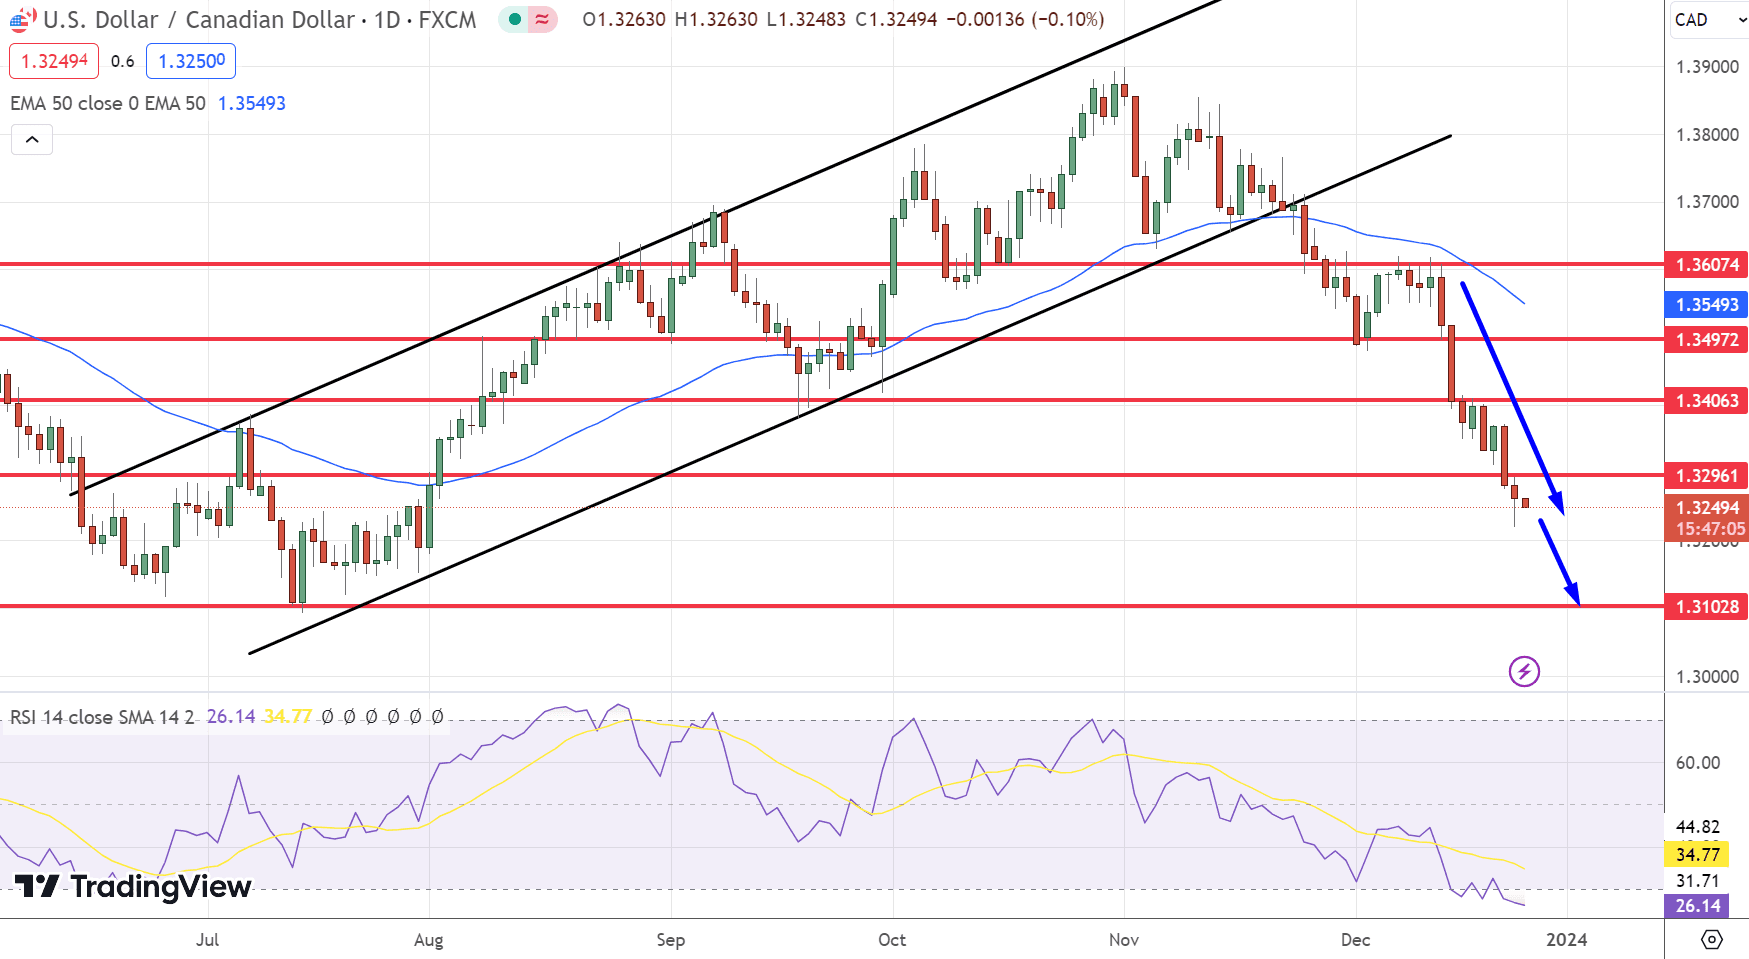Open chart settings gear in the bottom corner
The image size is (1749, 959).
coord(1712,939)
